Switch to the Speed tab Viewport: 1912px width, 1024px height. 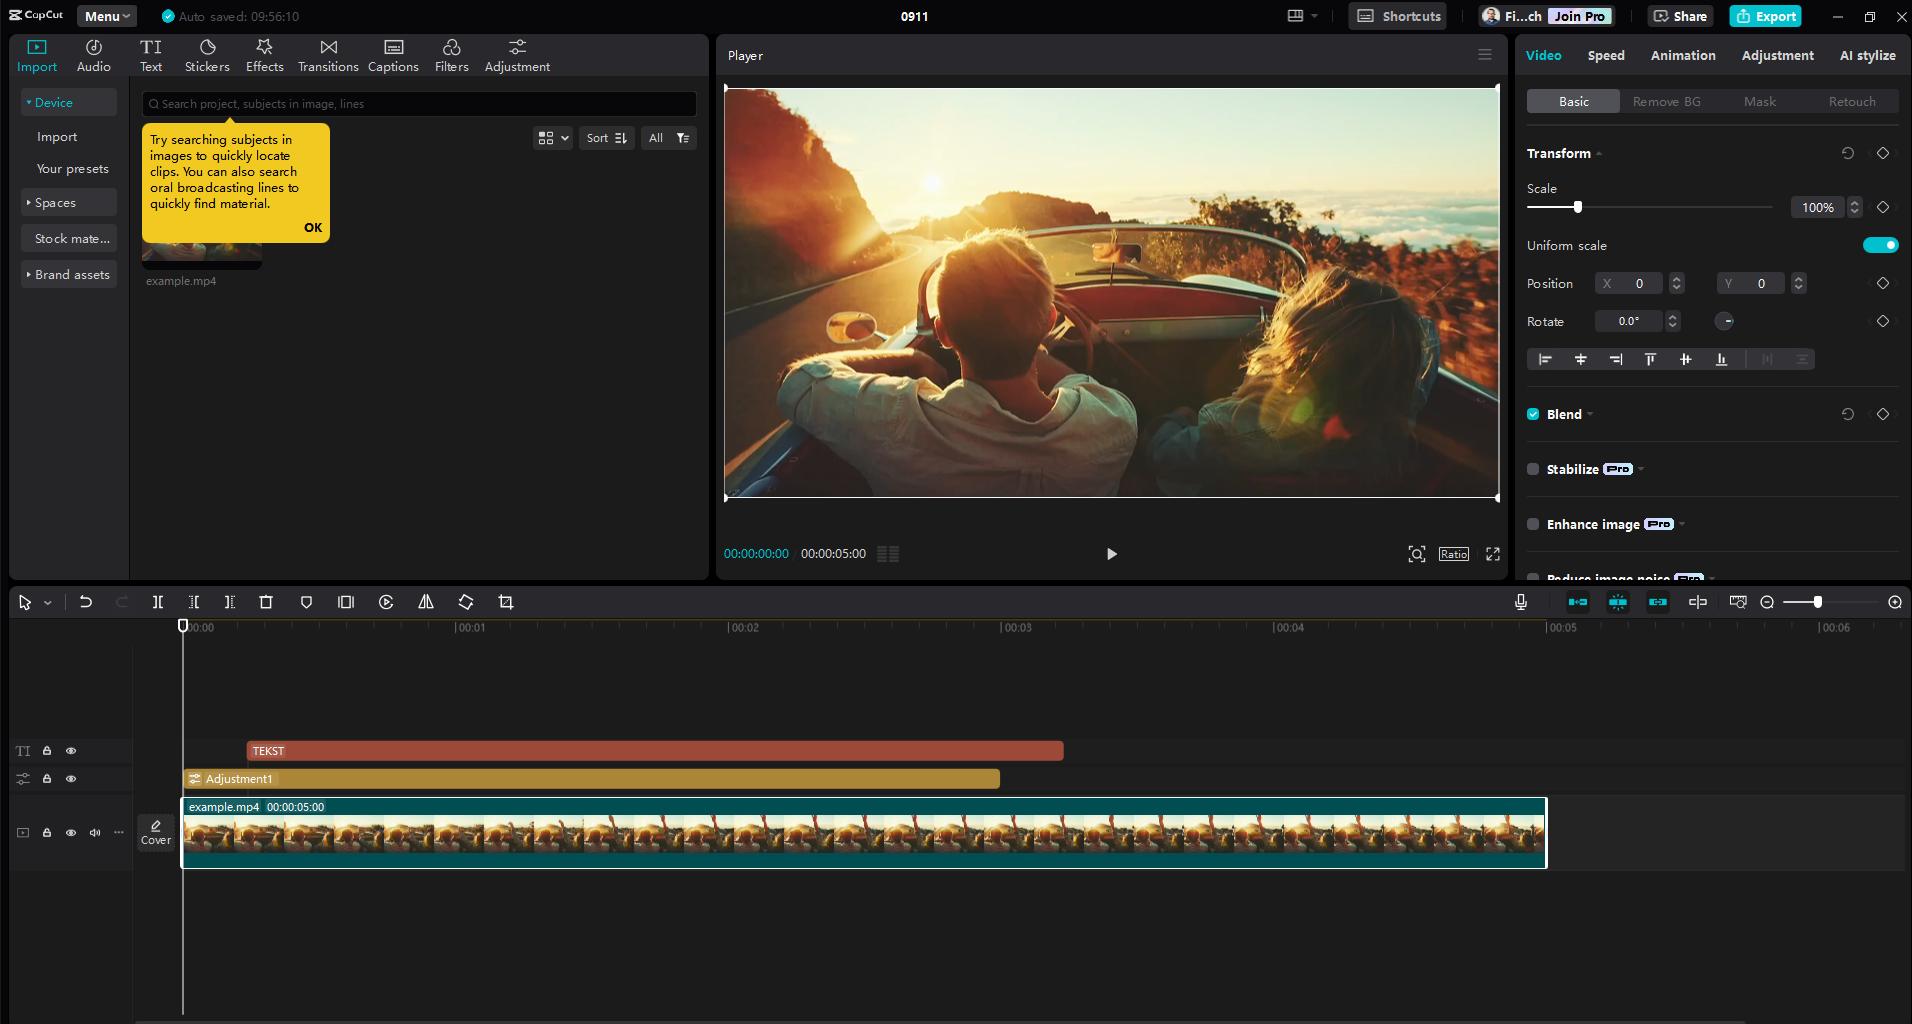(1606, 56)
